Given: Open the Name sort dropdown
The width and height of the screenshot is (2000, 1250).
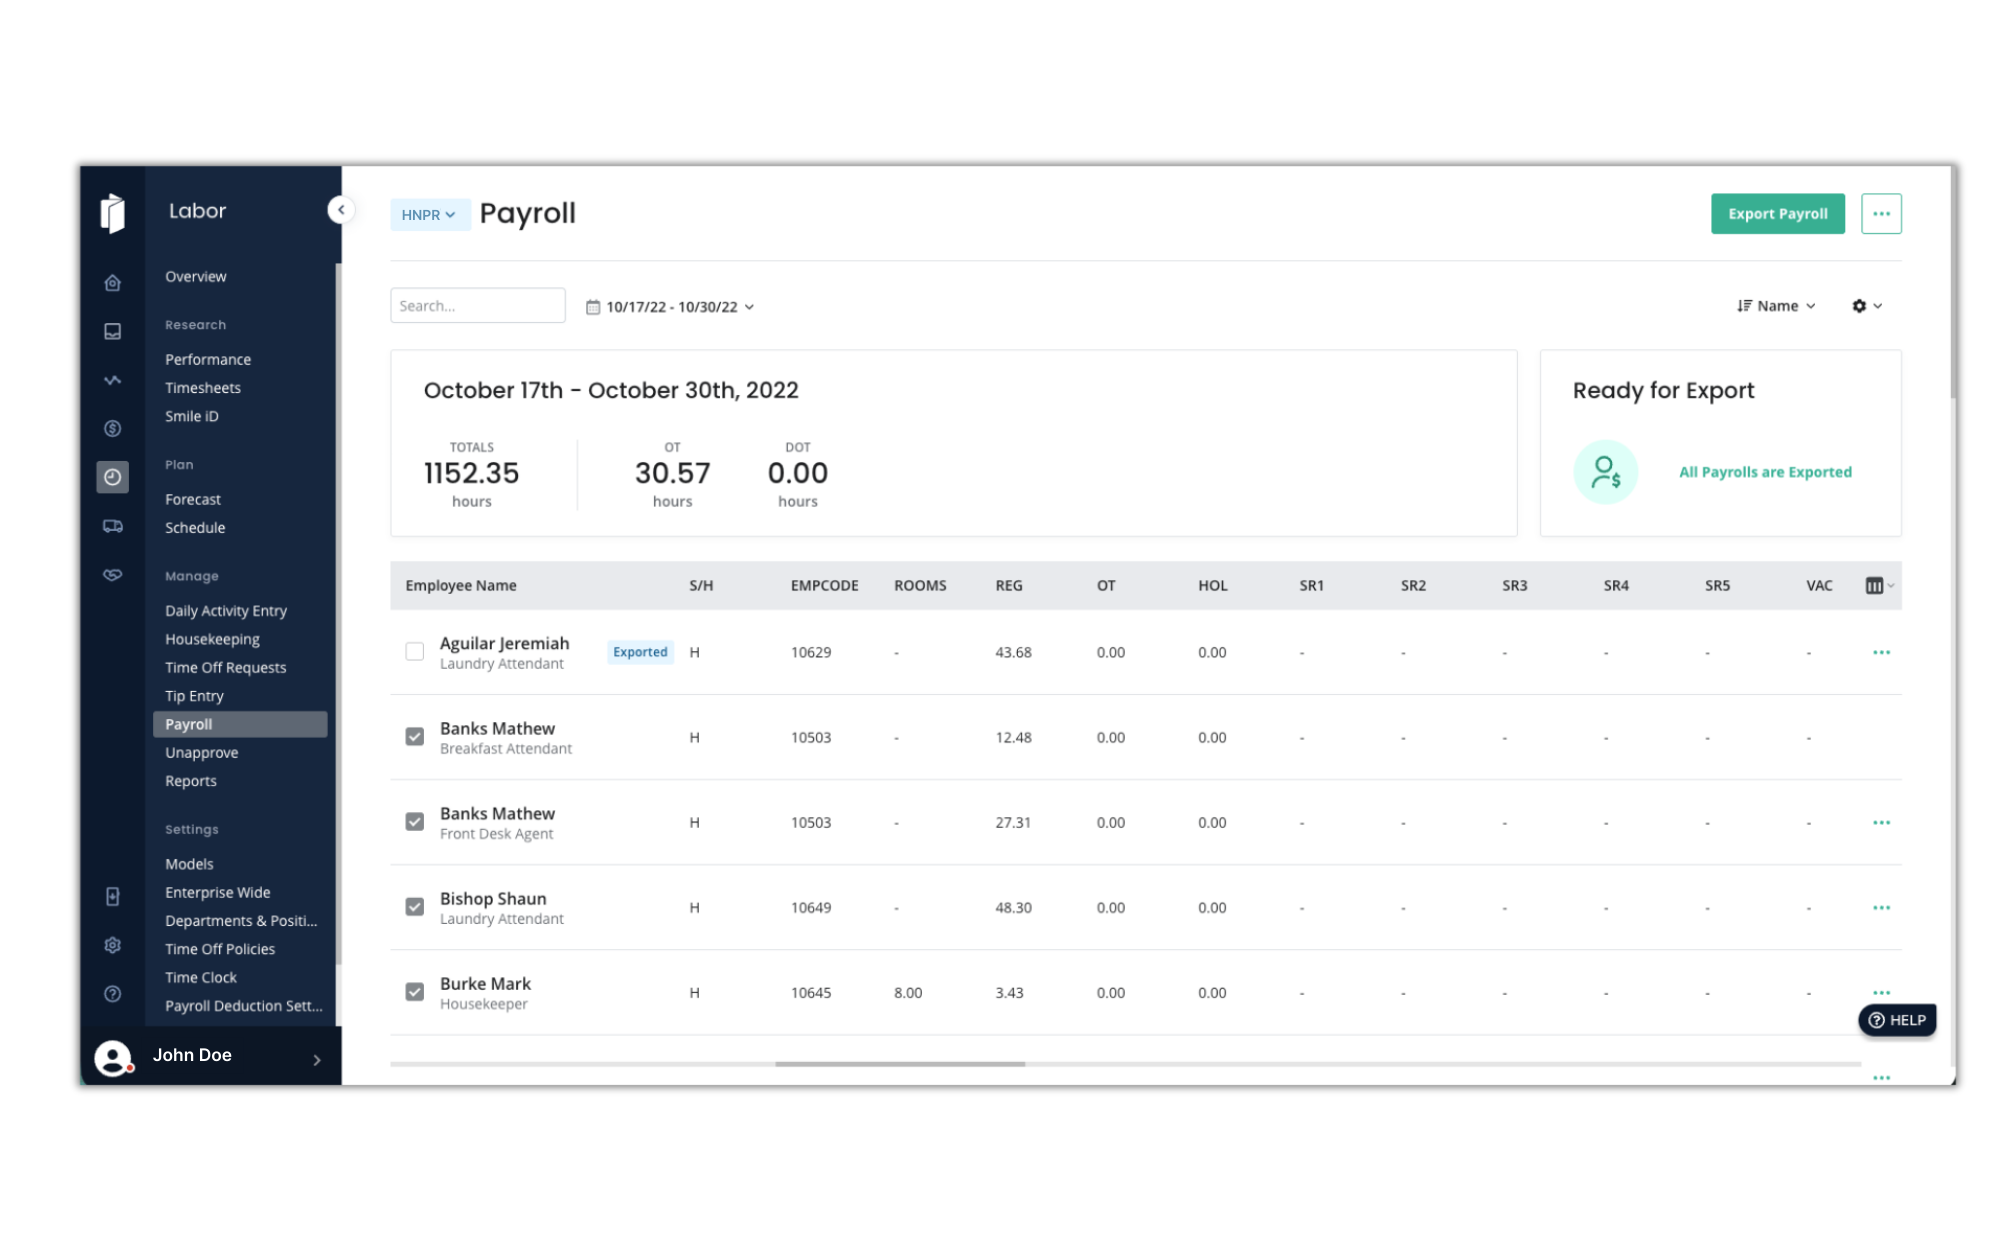Looking at the screenshot, I should tap(1776, 306).
